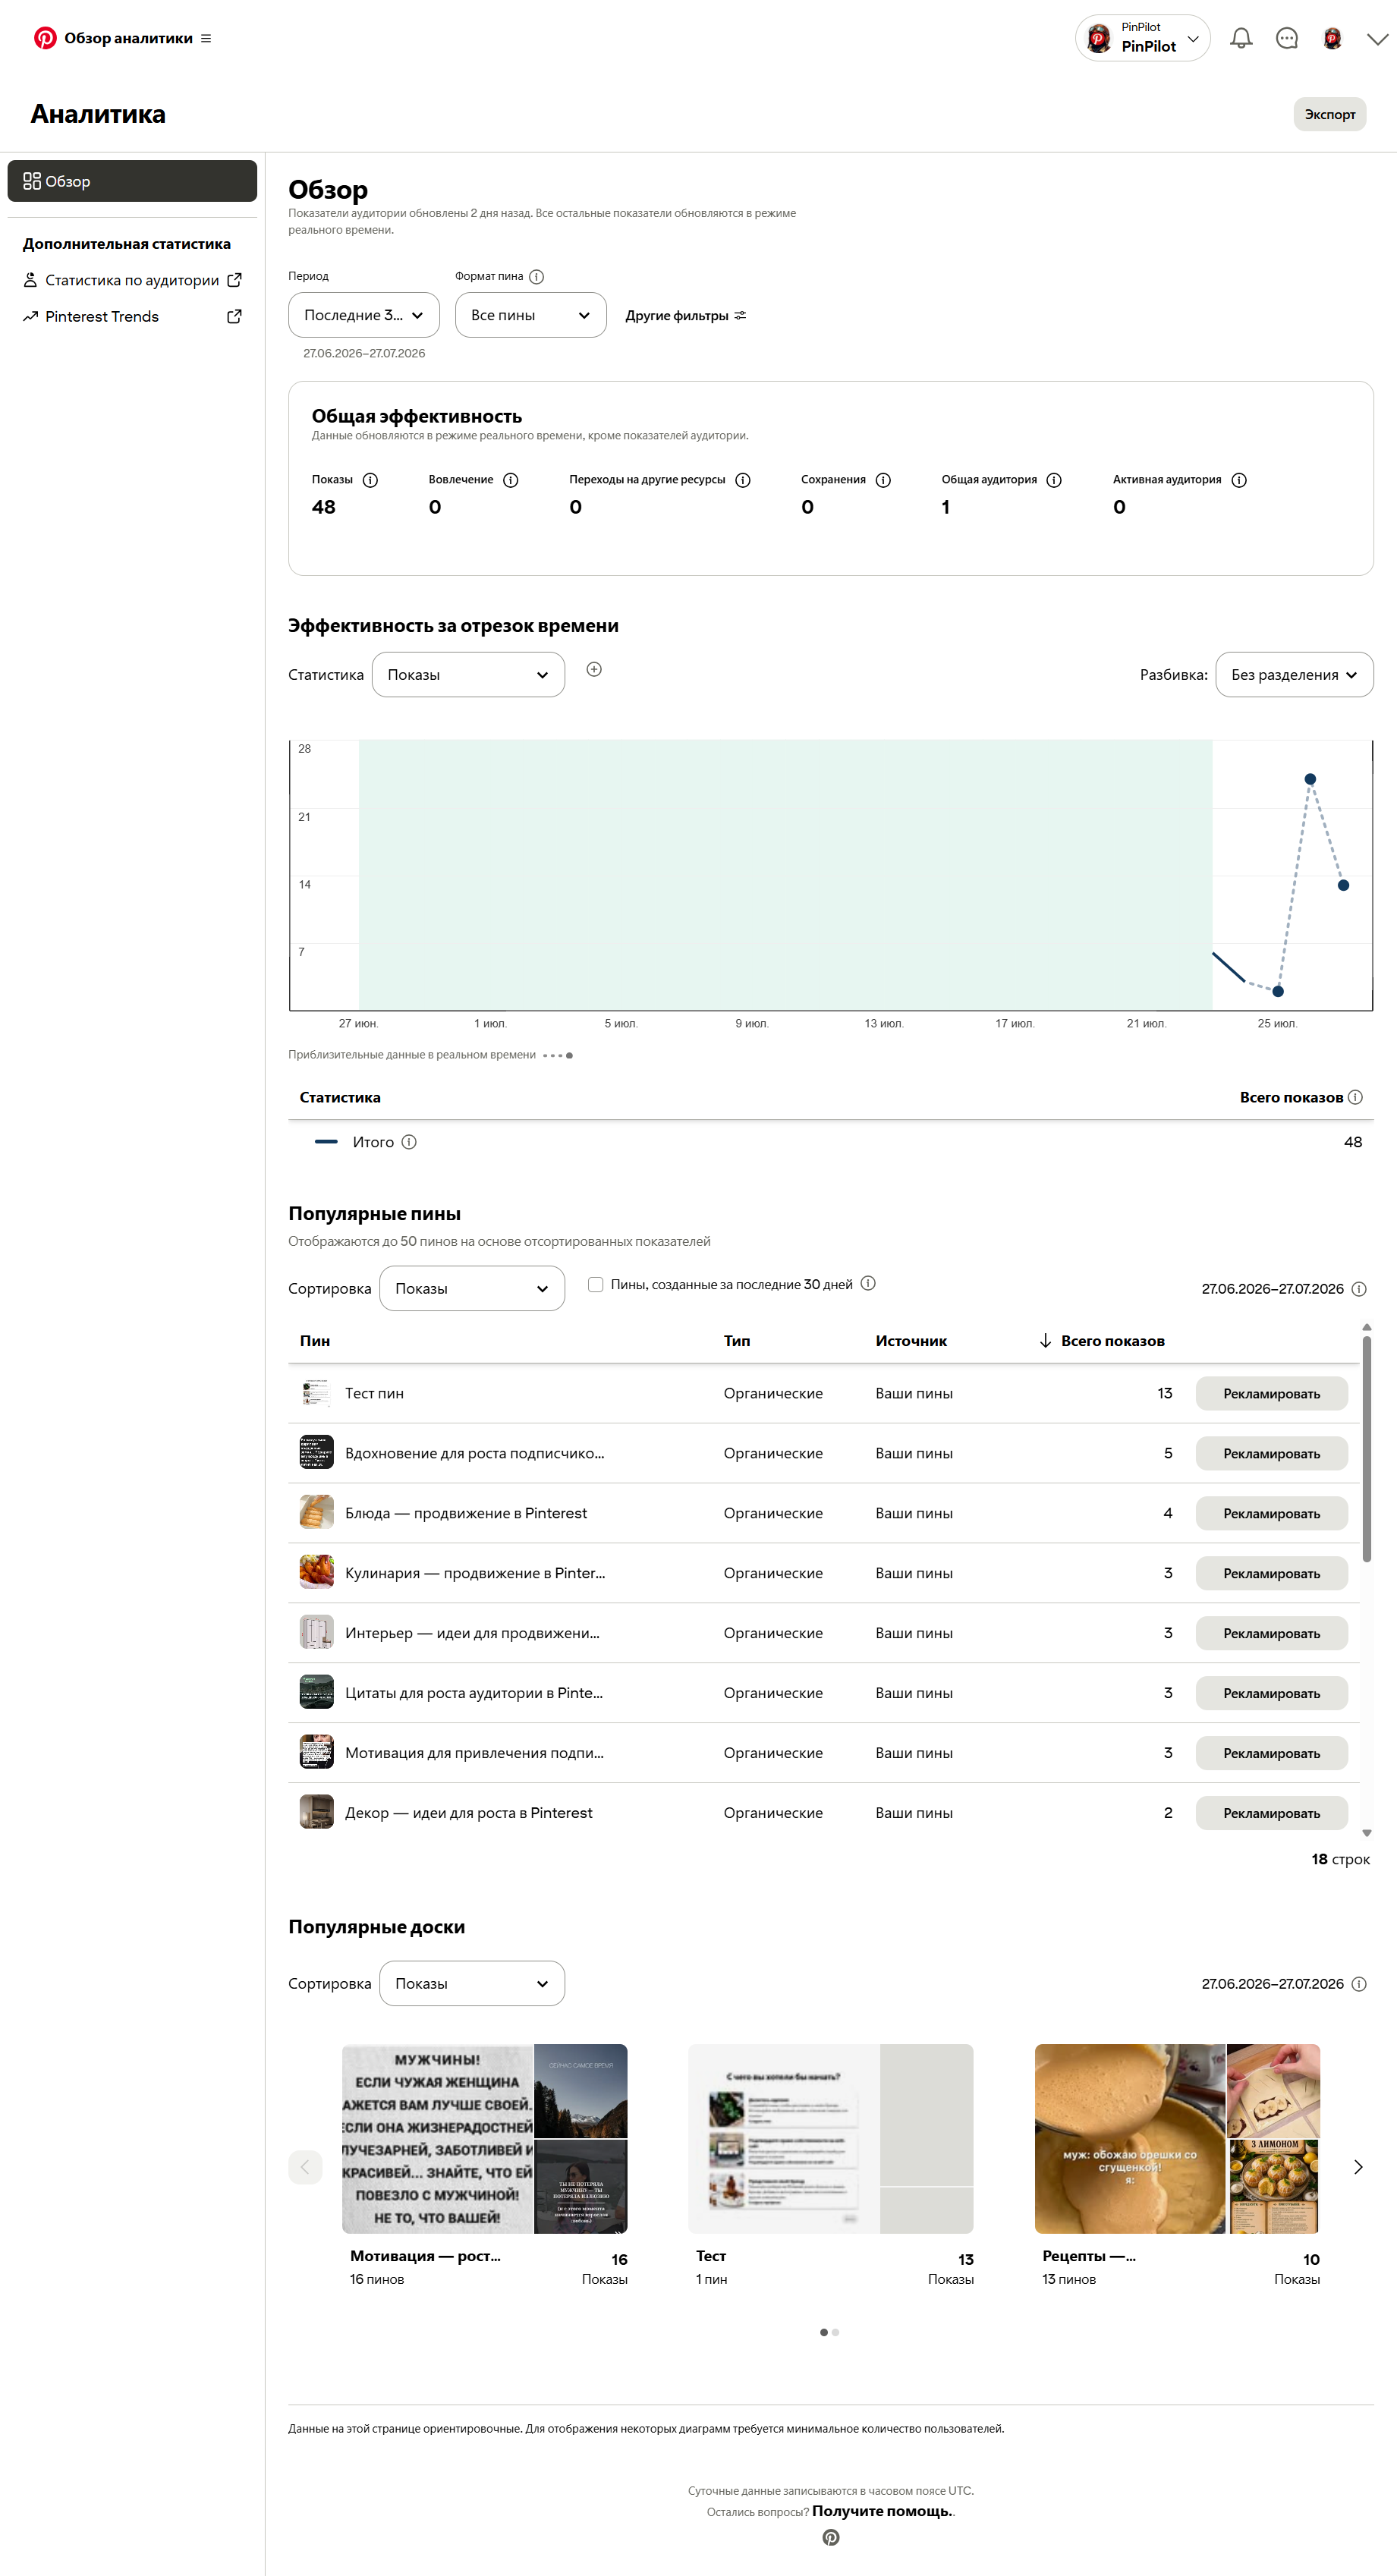Click the lowest data point on the chart
This screenshot has height=2576, width=1397.
point(1278,991)
